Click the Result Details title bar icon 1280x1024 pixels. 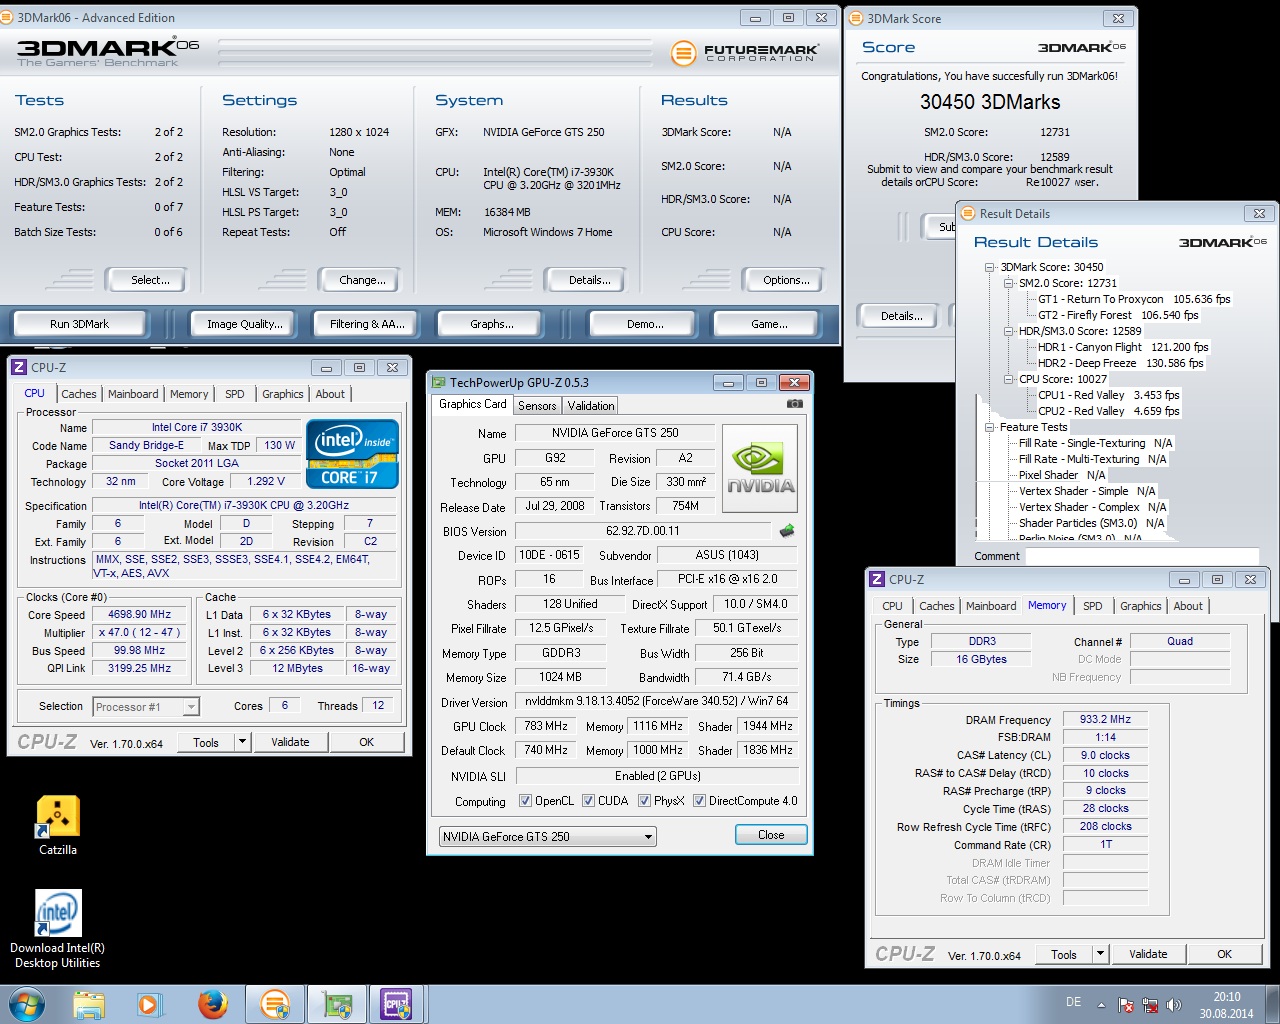[x=968, y=213]
